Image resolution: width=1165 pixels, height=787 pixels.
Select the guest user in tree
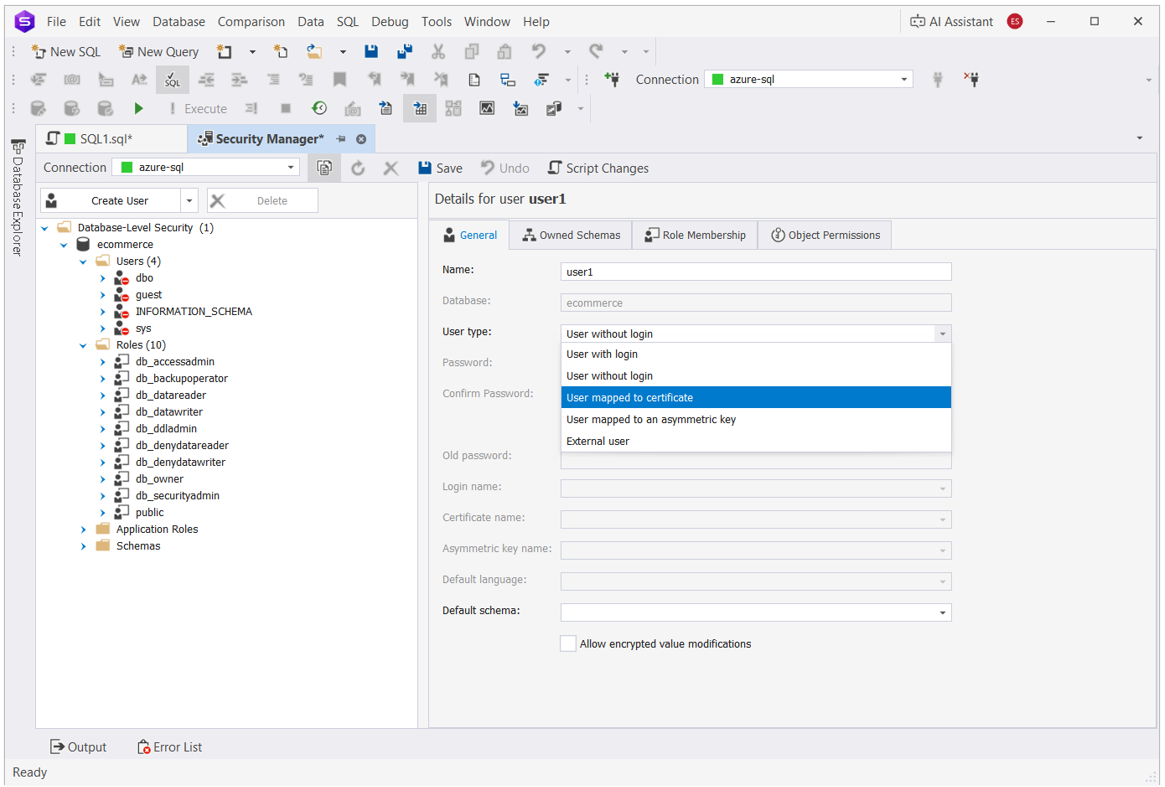point(149,295)
